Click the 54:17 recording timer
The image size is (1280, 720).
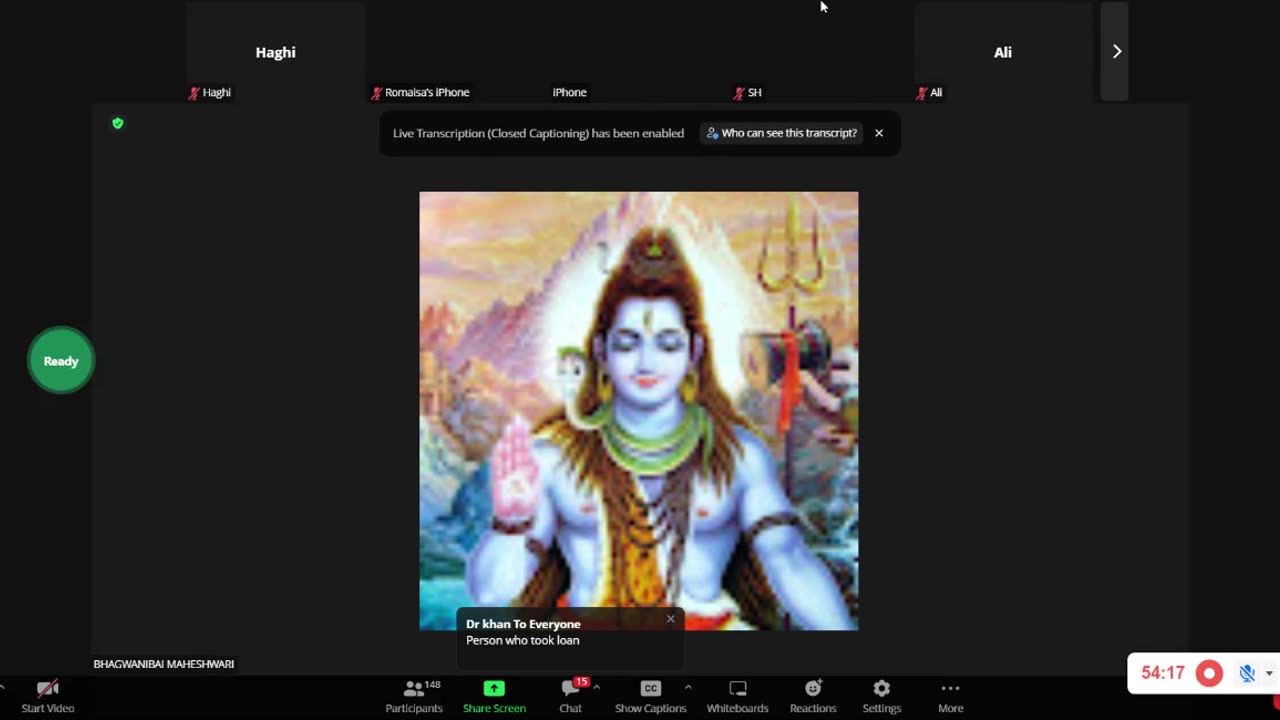click(x=1163, y=673)
